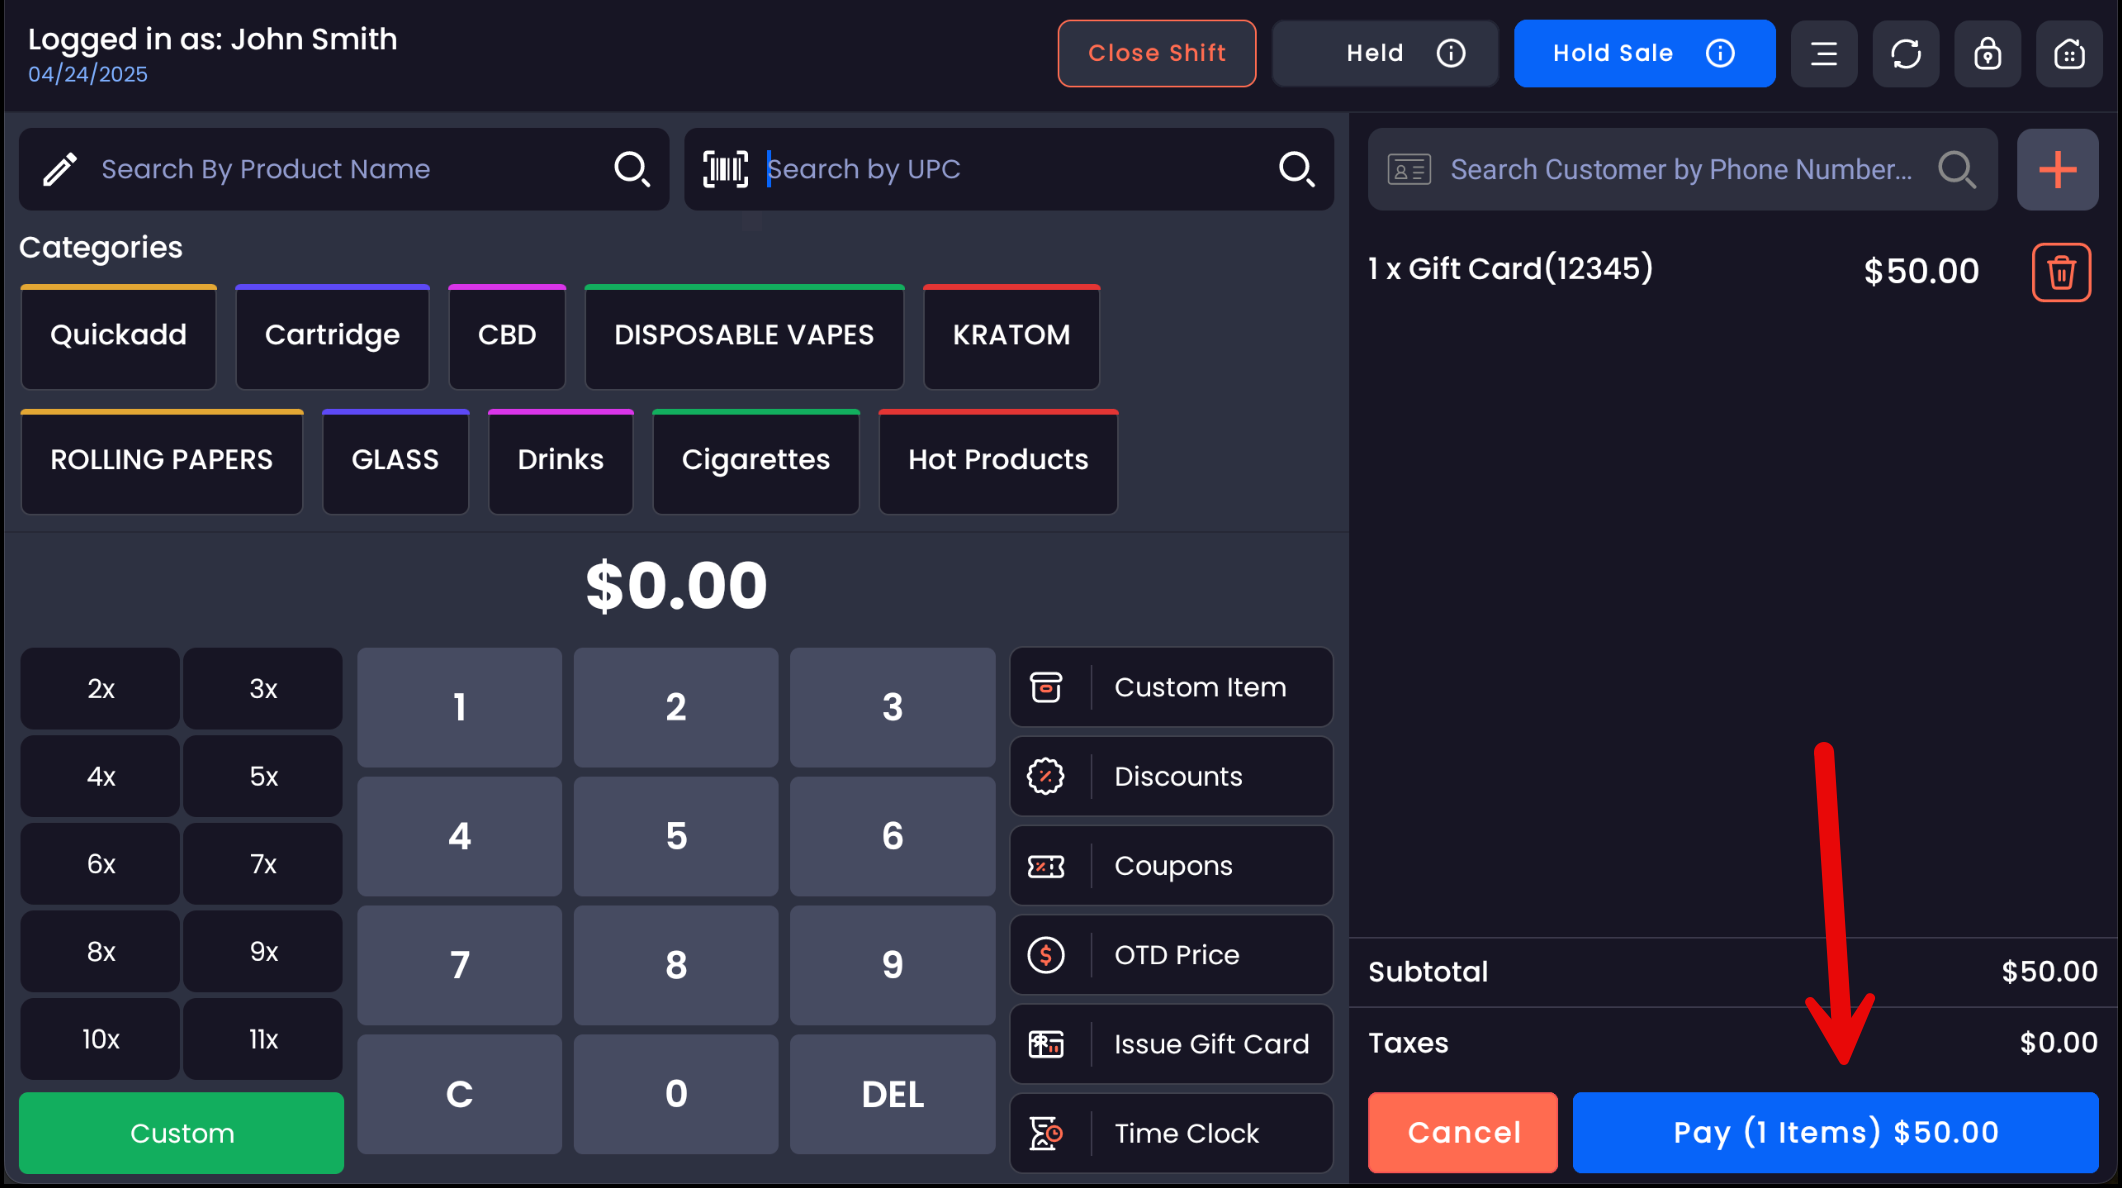Image resolution: width=2122 pixels, height=1188 pixels.
Task: Focus the Search Customer by Phone field
Action: tap(1680, 170)
